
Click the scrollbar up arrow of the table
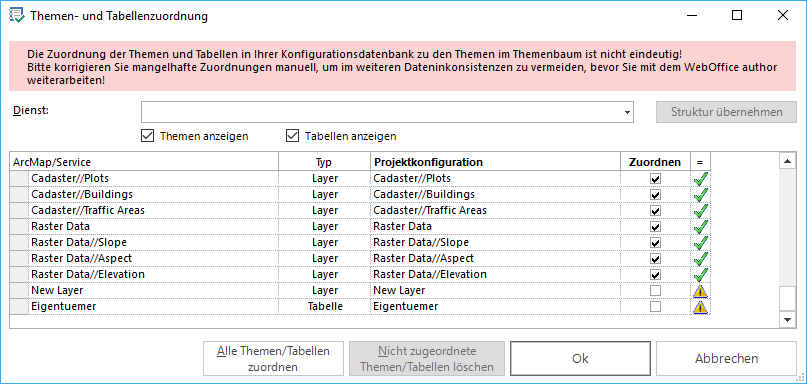[787, 162]
